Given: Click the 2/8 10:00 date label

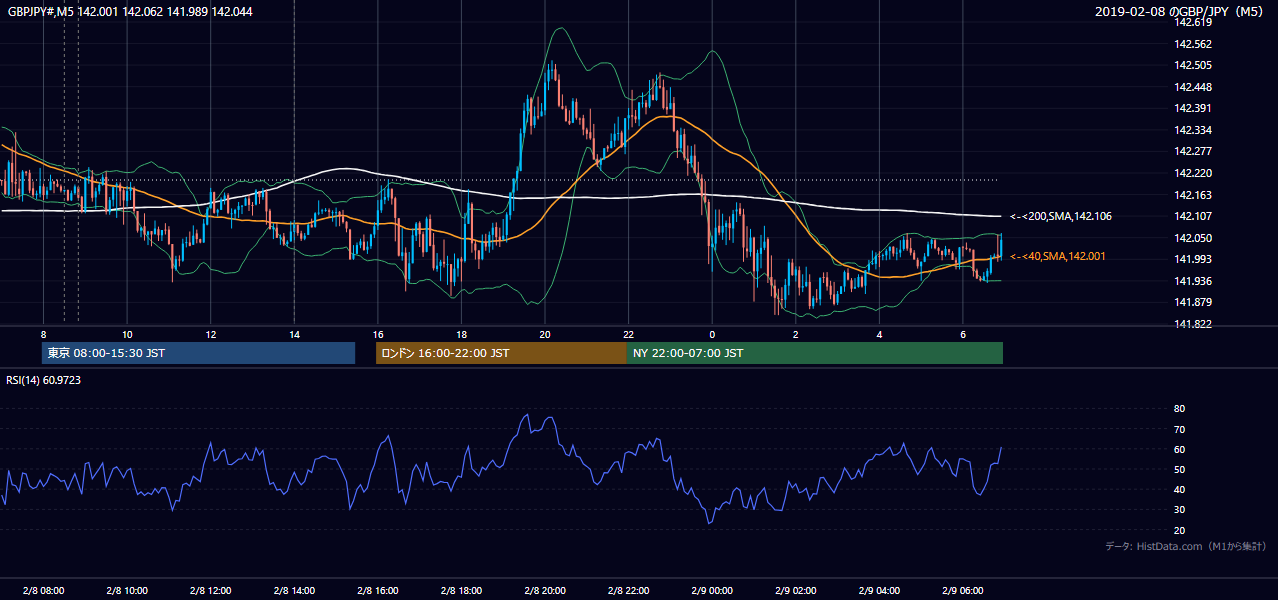Looking at the screenshot, I should 127,591.
